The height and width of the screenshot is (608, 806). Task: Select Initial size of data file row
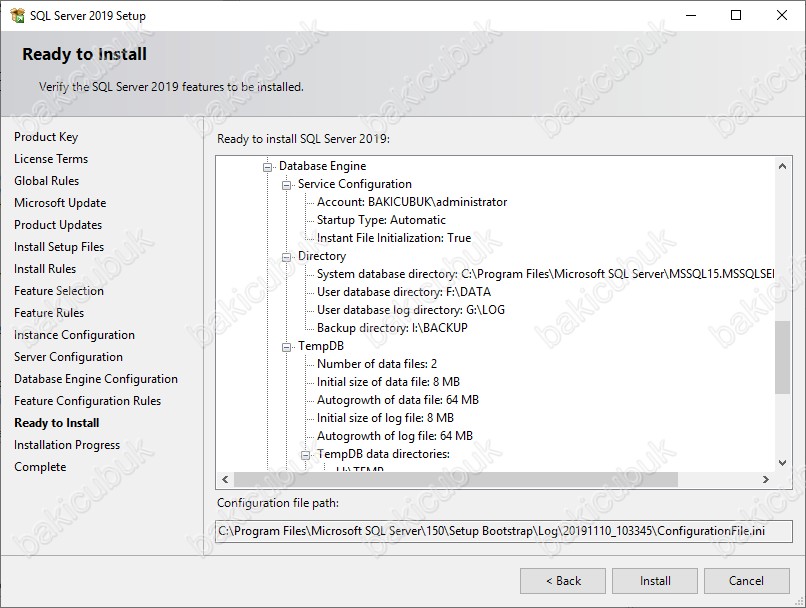[388, 382]
